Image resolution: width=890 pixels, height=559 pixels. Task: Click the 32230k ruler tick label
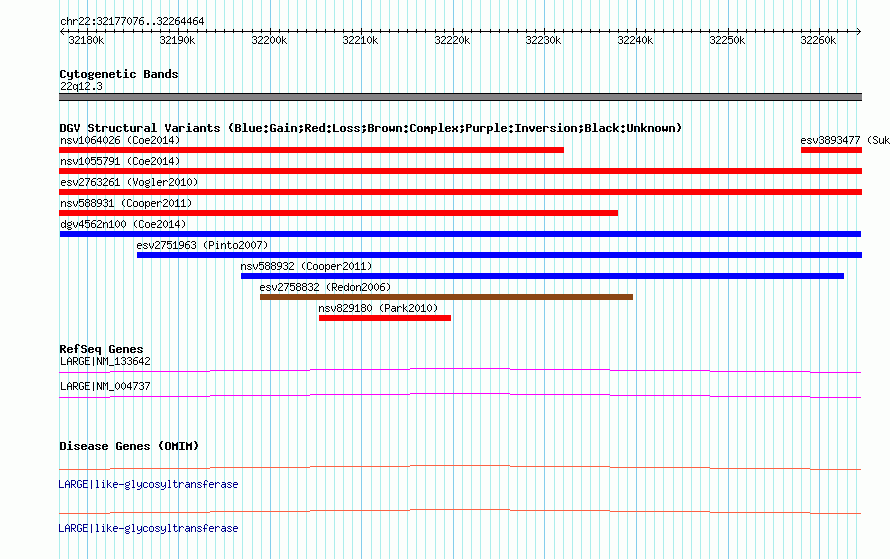[x=544, y=40]
